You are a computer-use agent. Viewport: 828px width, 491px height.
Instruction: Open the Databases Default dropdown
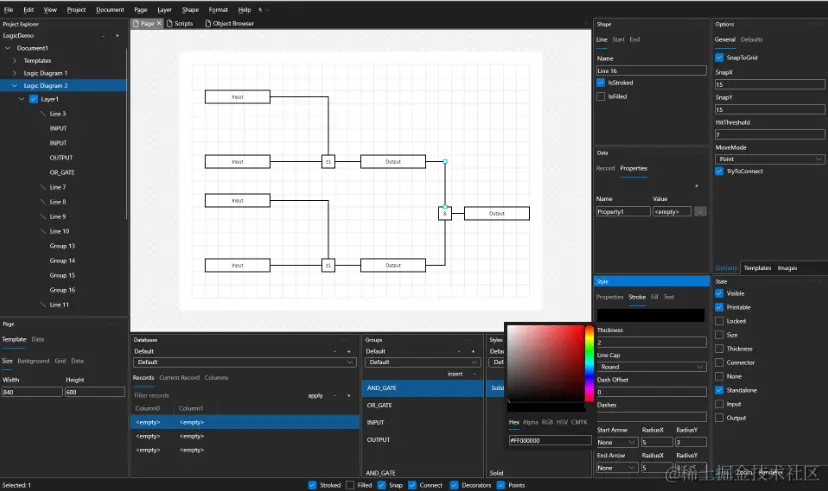point(245,362)
